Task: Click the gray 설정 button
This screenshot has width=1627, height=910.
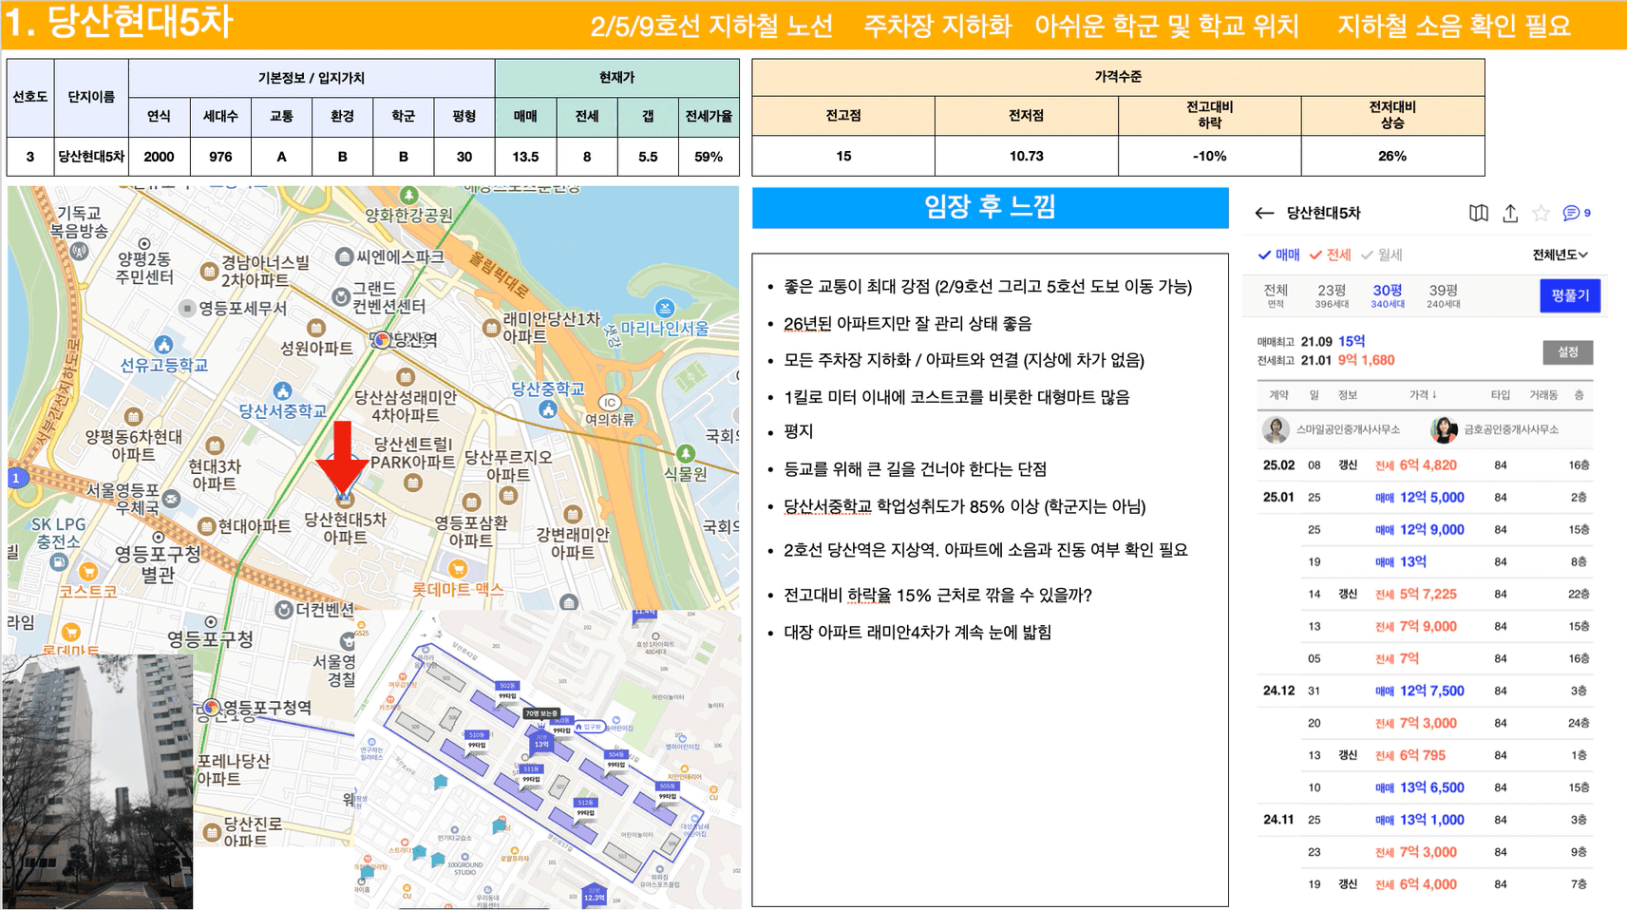Action: coord(1567,352)
